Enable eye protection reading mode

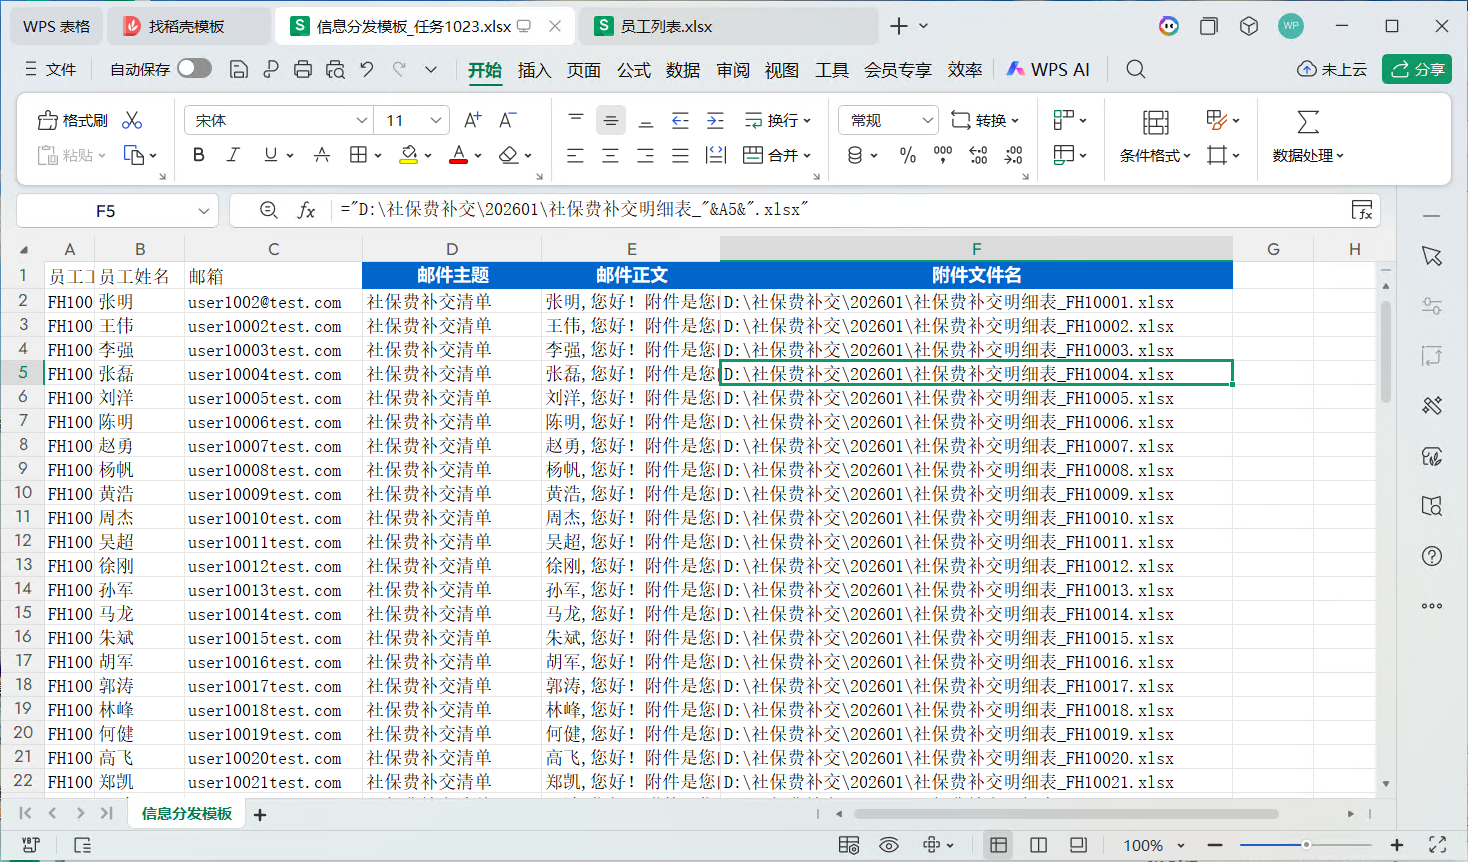pos(888,845)
